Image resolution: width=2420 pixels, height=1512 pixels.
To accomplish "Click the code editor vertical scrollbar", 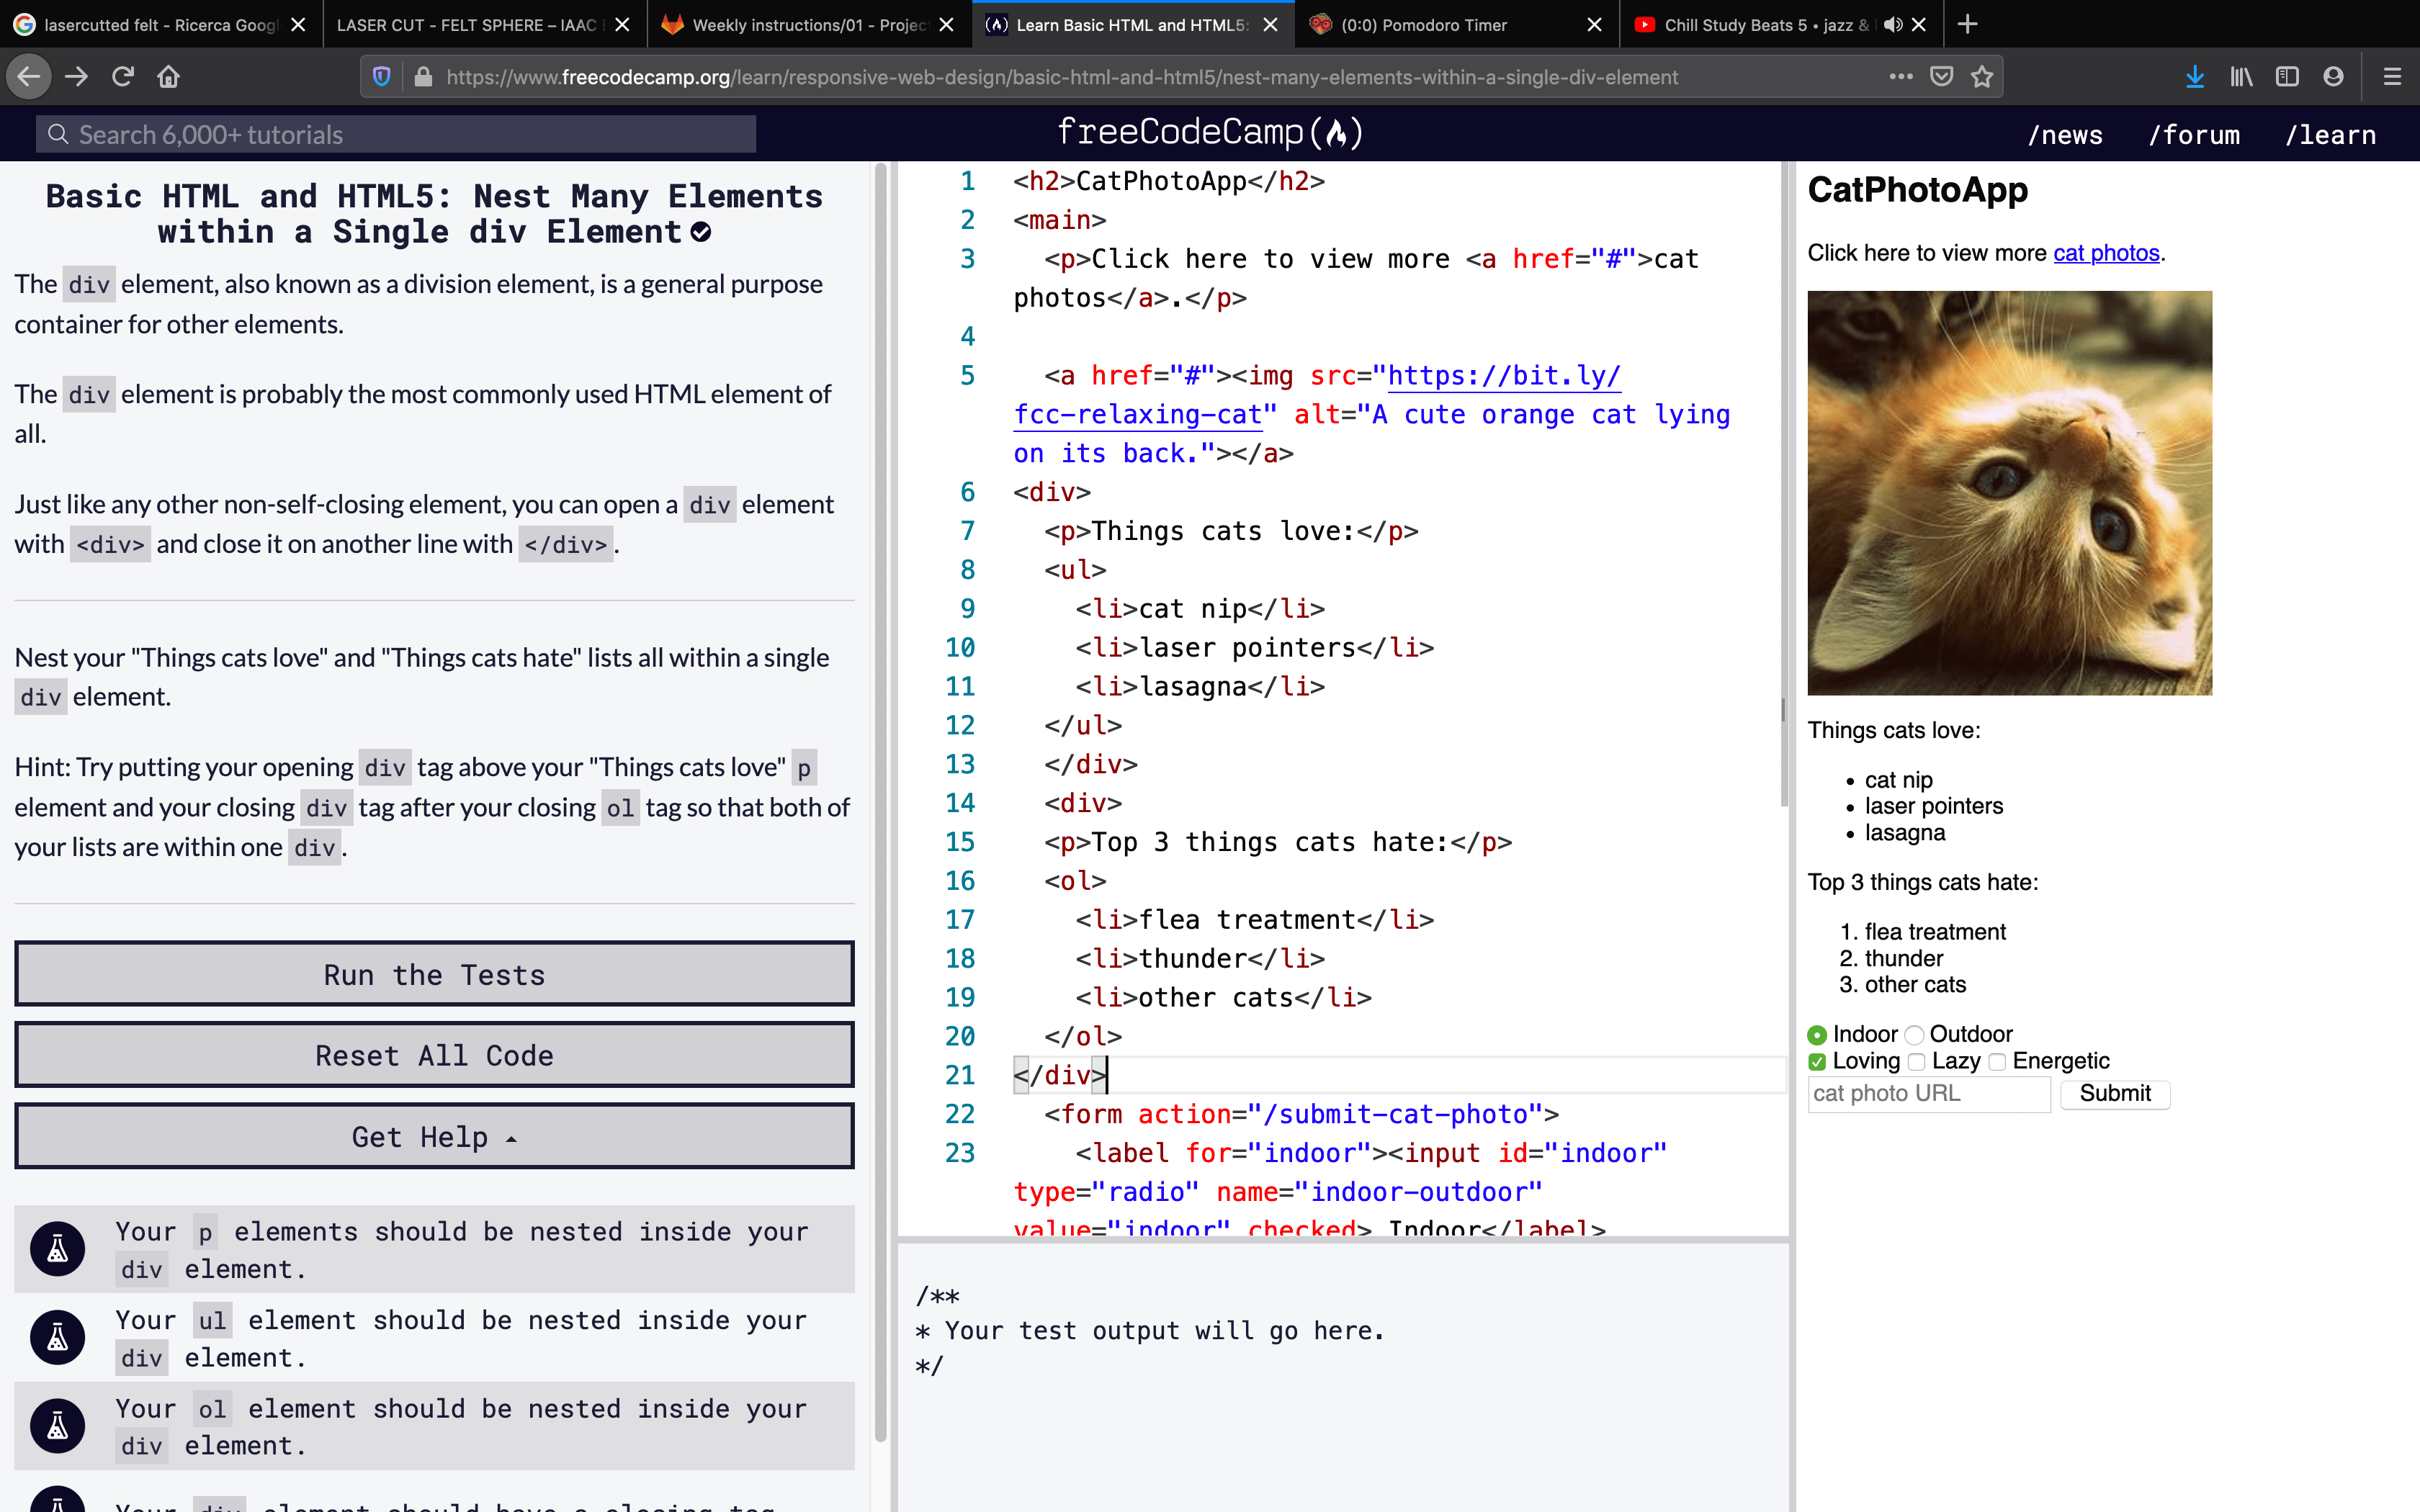I will pyautogui.click(x=1783, y=485).
